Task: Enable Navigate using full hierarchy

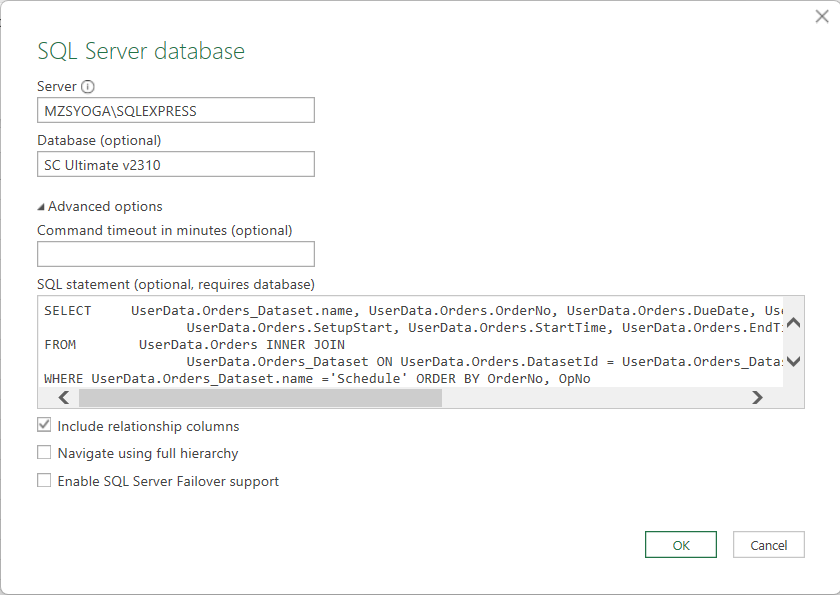Action: (44, 453)
